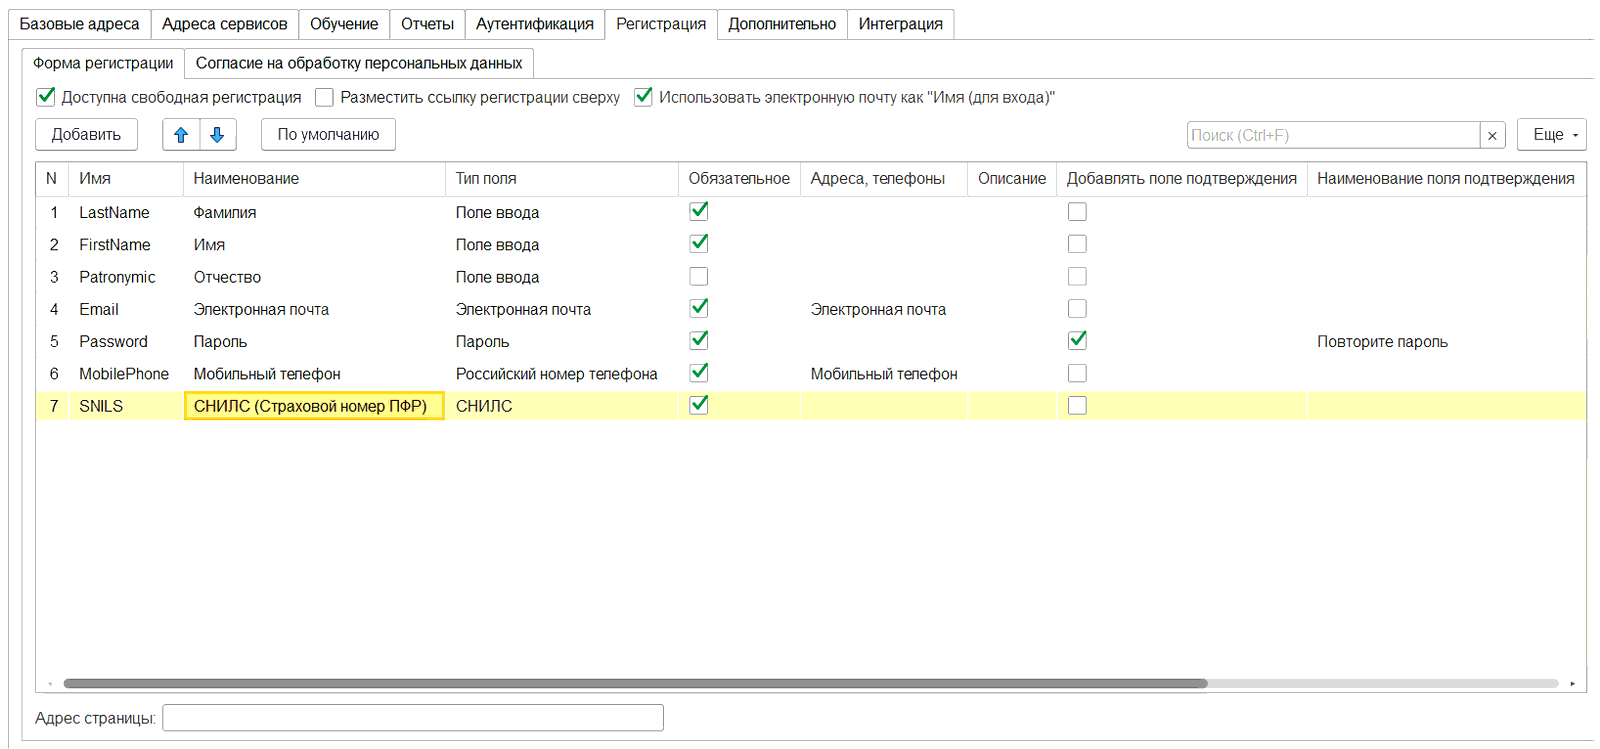Uncheck Обязательное for MobilePhone row
The image size is (1600, 749).
(699, 372)
